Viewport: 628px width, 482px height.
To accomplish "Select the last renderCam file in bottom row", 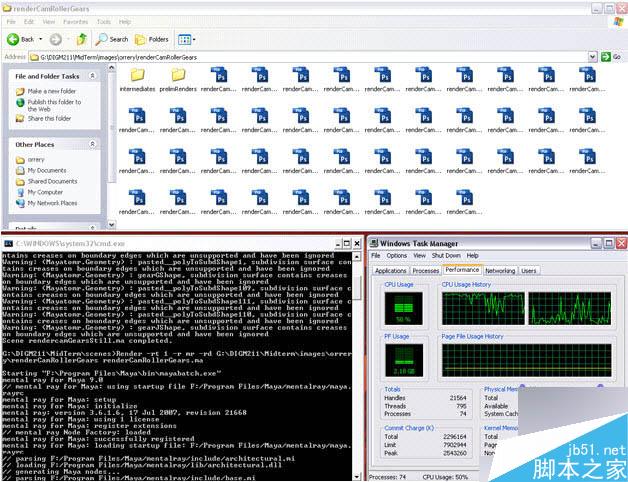I will tap(465, 197).
